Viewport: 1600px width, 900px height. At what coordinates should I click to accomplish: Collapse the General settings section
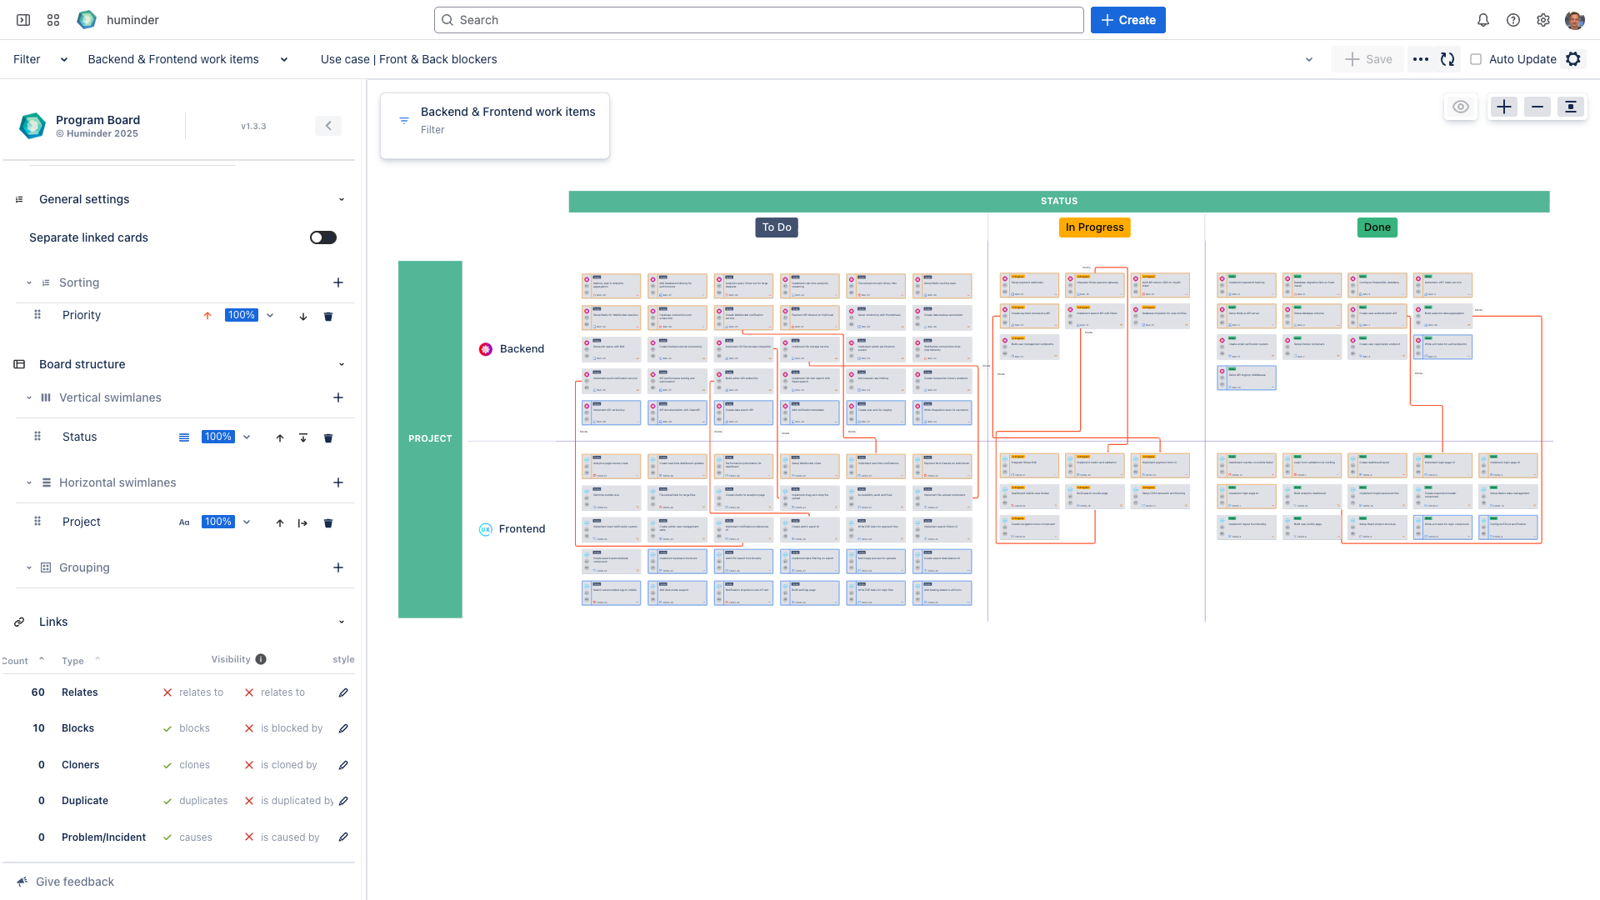coord(341,199)
